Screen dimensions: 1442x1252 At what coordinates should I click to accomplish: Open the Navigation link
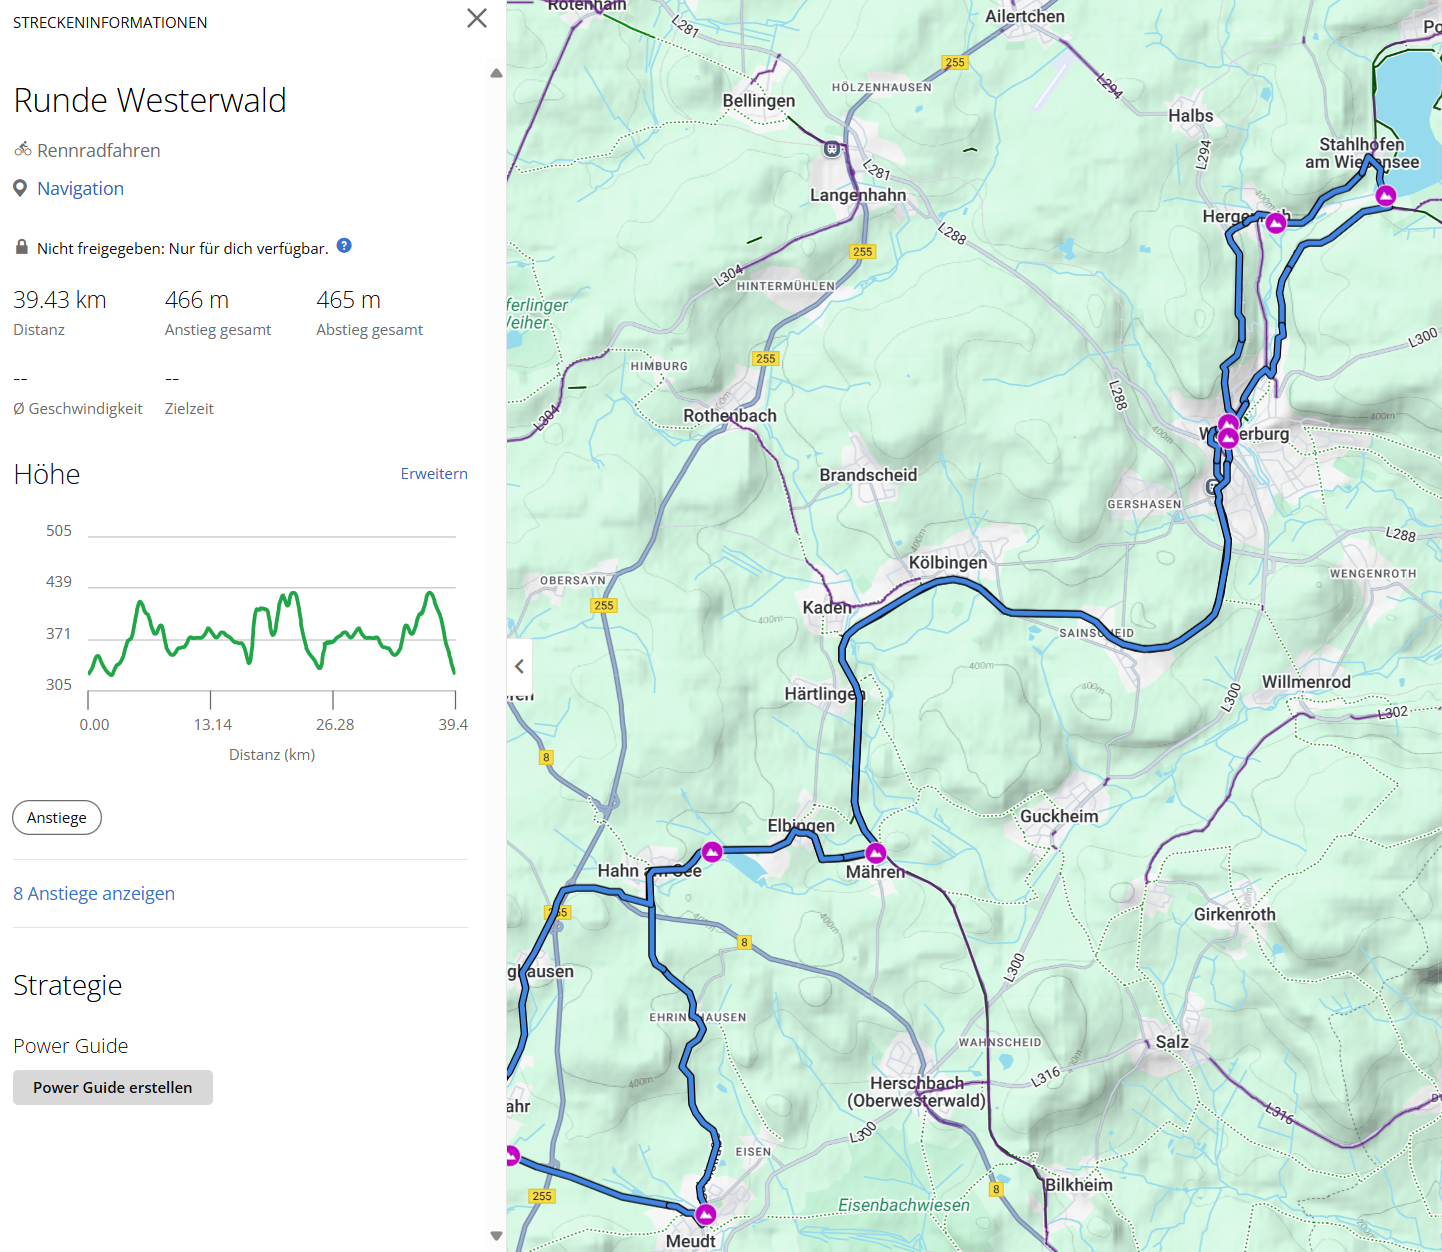[80, 188]
